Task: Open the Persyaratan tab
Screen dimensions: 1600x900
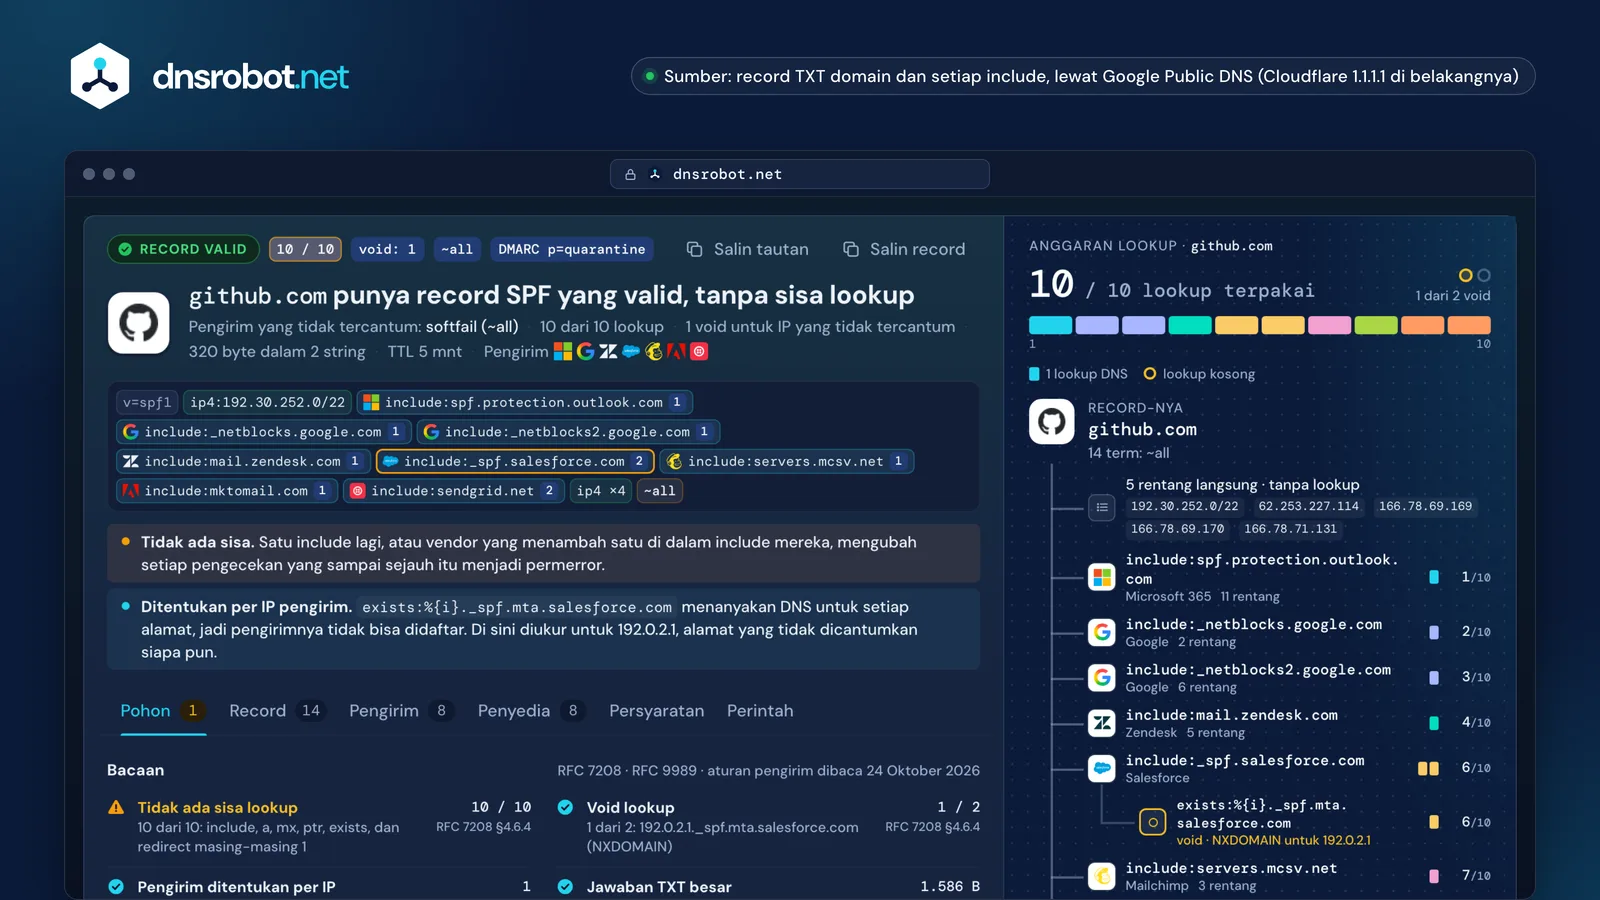Action: (656, 711)
